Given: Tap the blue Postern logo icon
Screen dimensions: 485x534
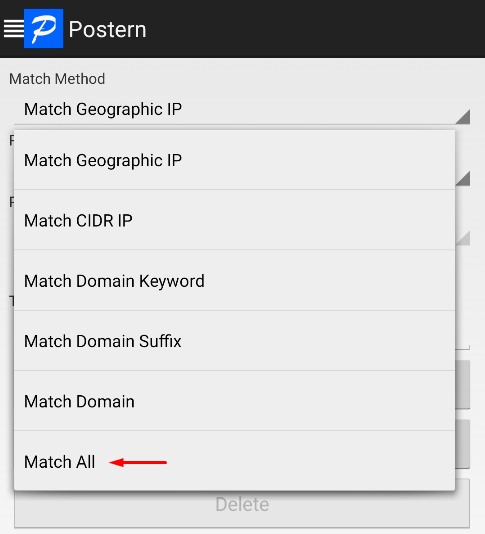Looking at the screenshot, I should point(44,29).
